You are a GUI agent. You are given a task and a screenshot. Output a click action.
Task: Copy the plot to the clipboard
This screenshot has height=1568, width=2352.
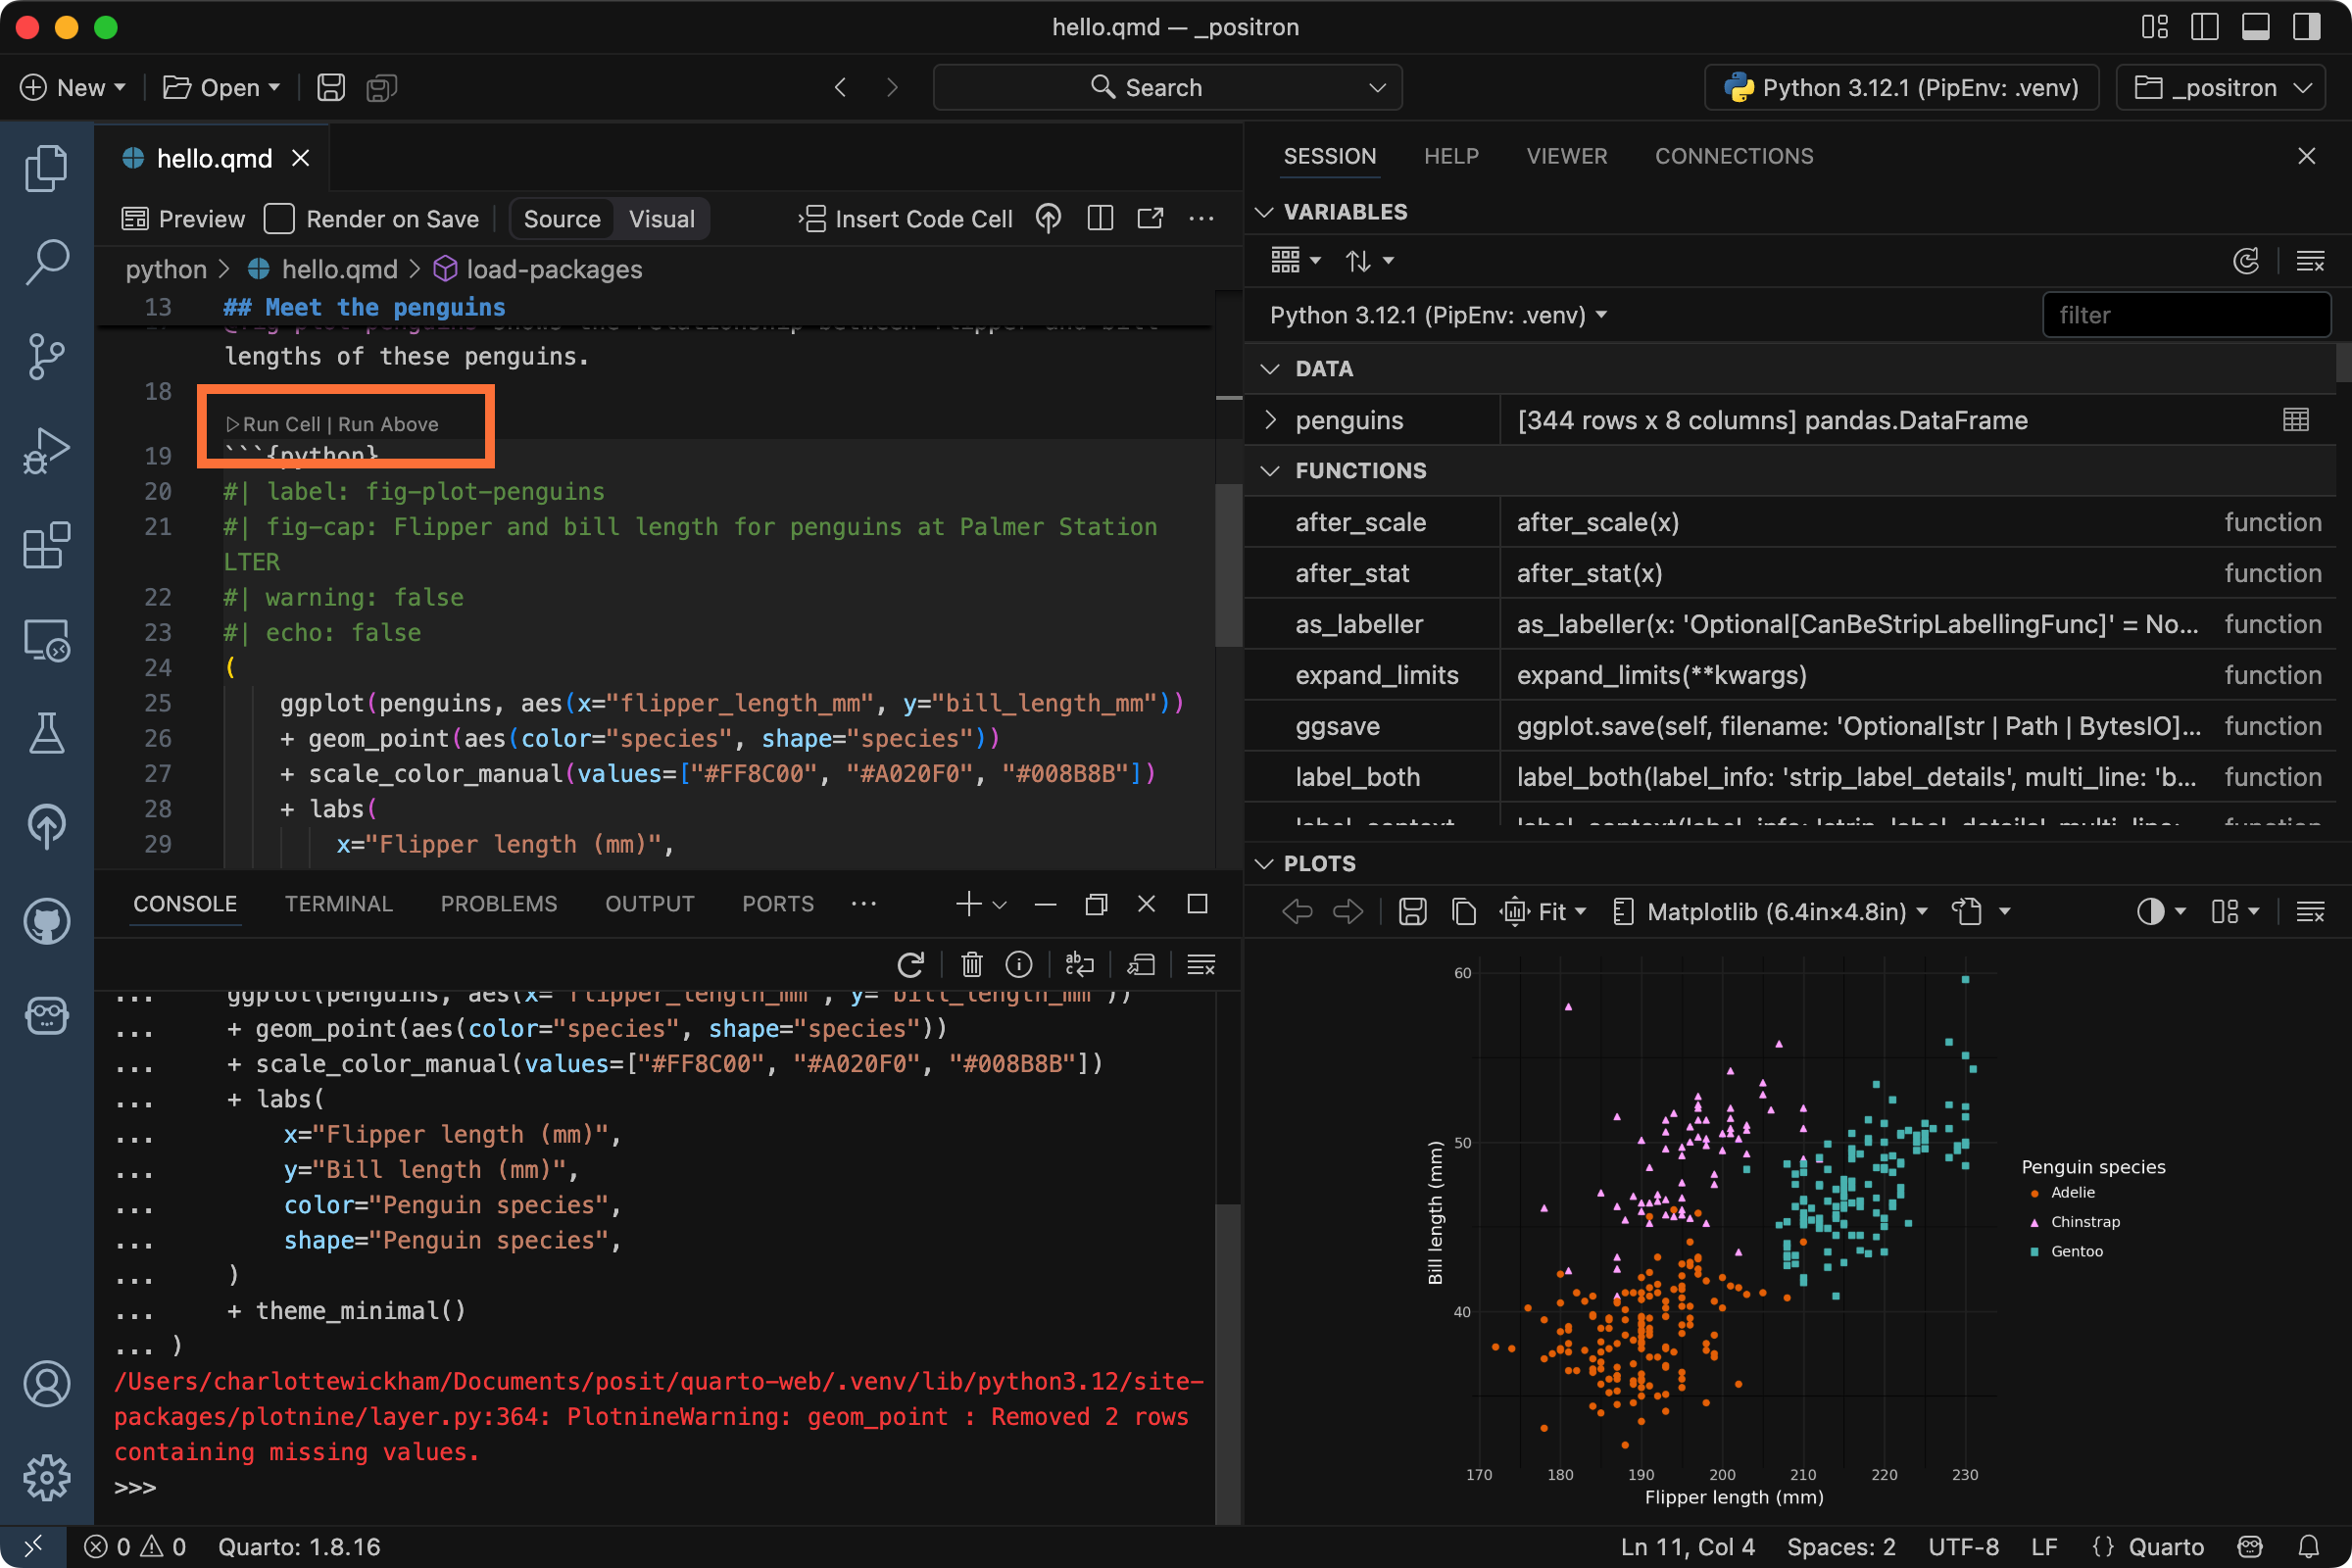click(1463, 911)
